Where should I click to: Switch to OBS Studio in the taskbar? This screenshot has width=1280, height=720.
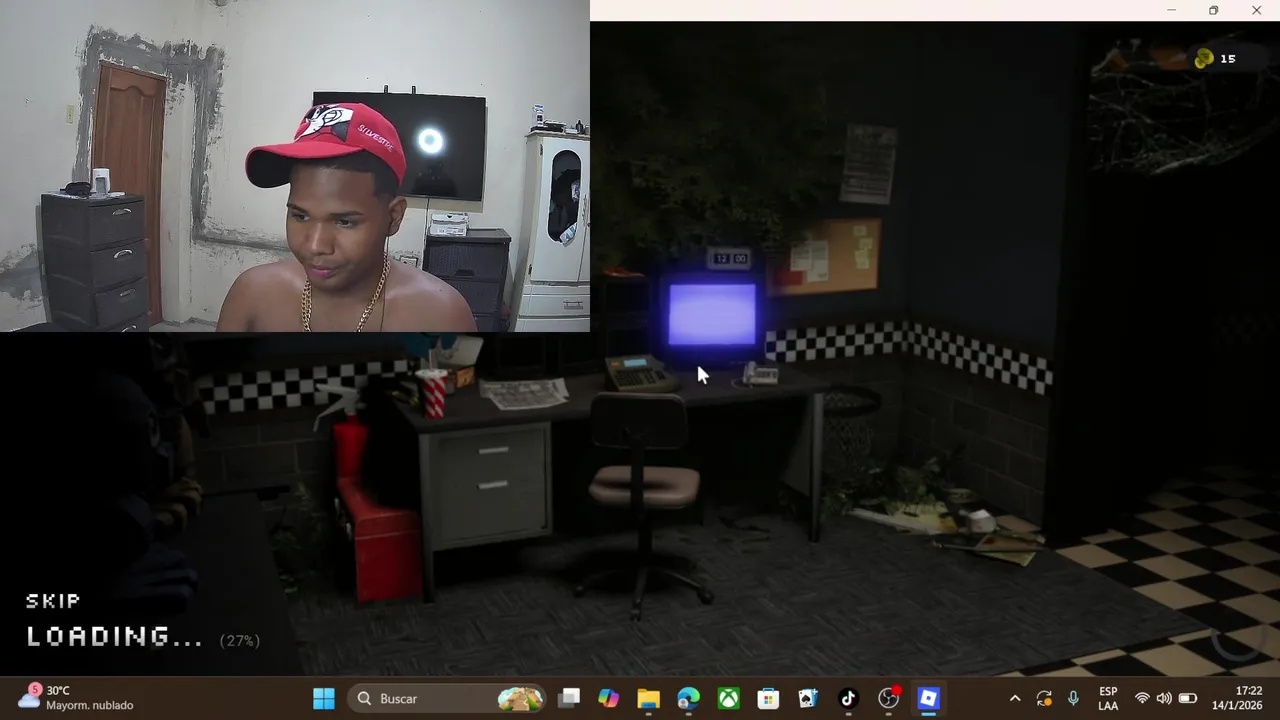pyautogui.click(x=889, y=698)
